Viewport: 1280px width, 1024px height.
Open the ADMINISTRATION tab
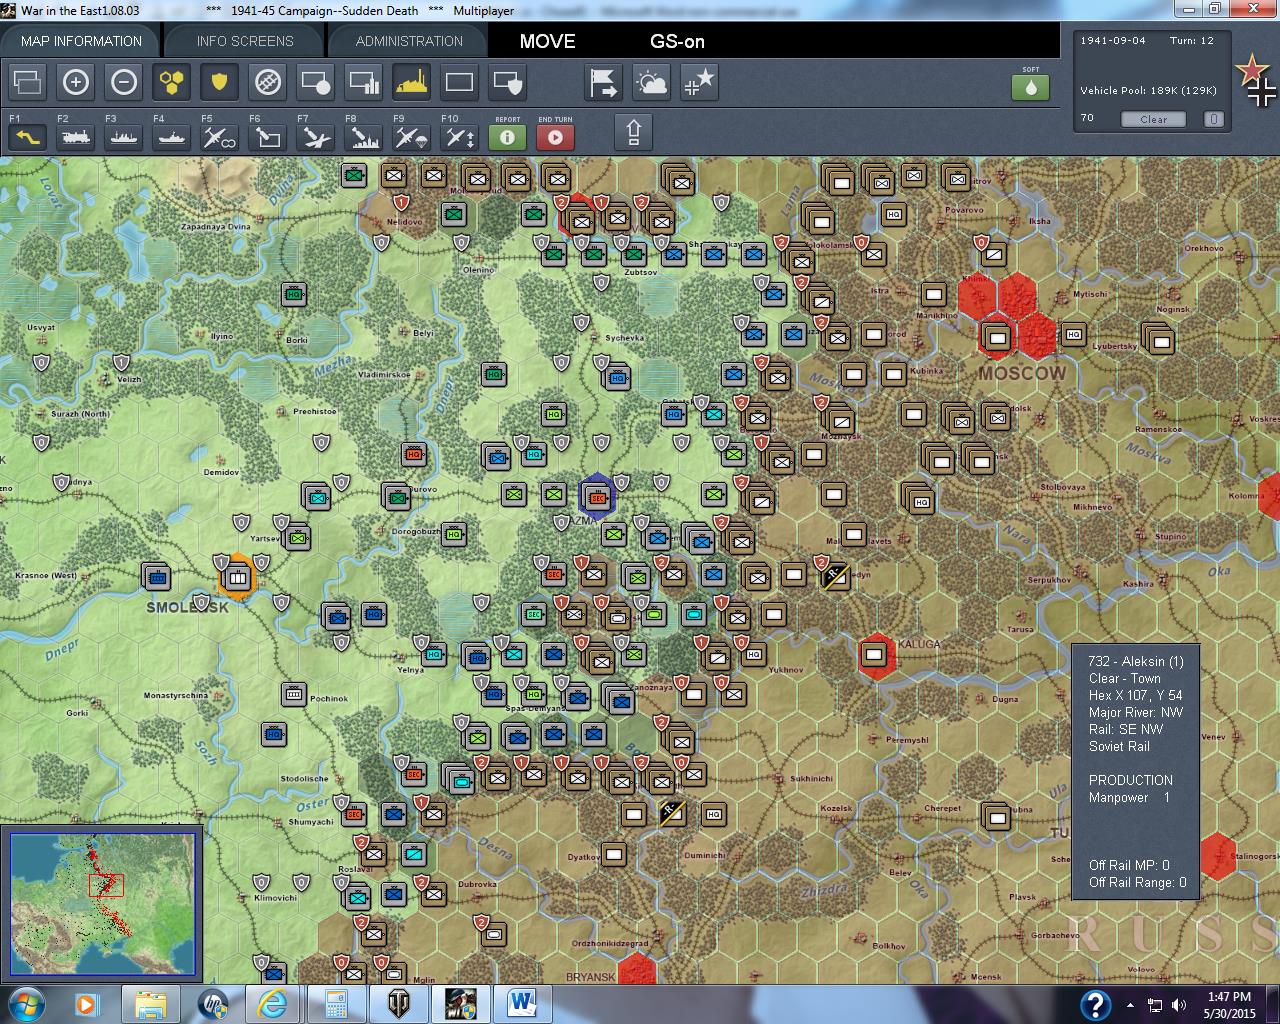tap(409, 41)
